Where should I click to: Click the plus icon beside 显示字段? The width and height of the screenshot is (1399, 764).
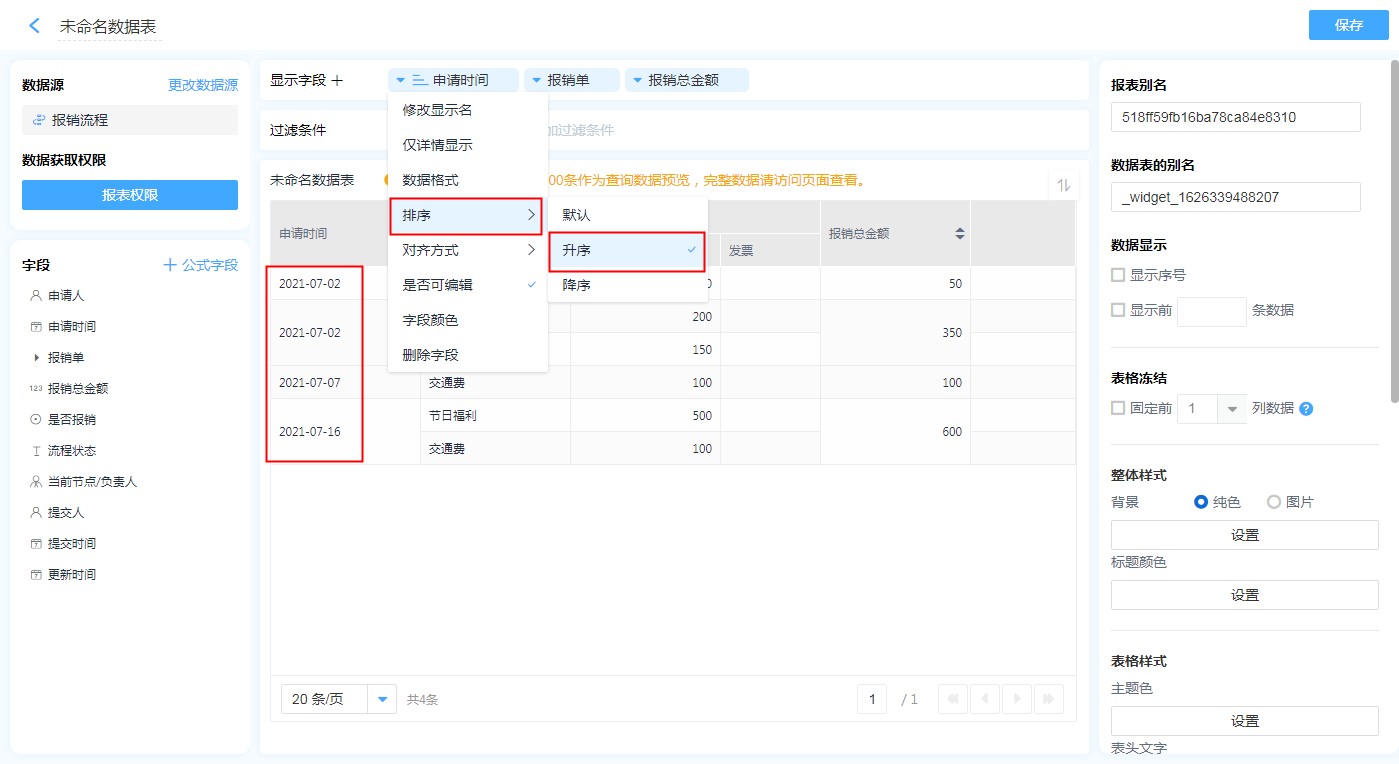coord(337,80)
